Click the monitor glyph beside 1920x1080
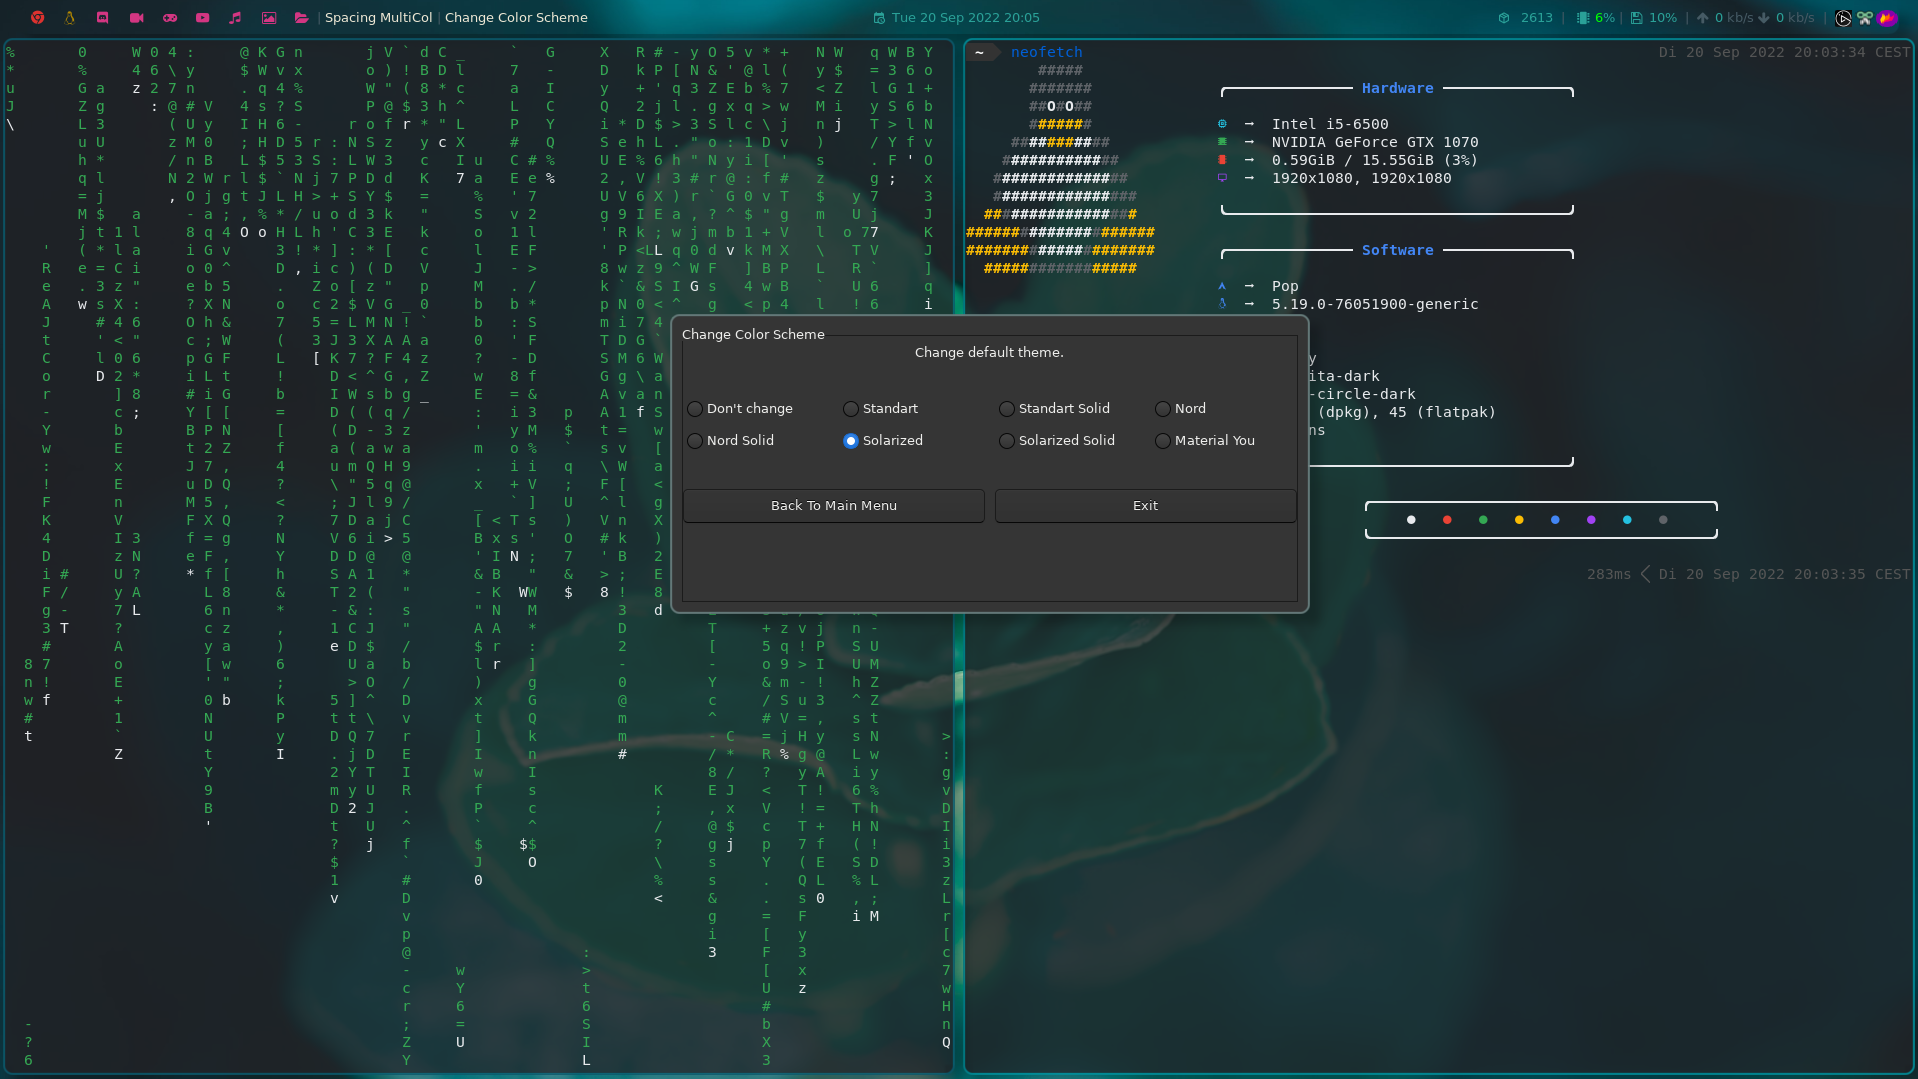The height and width of the screenshot is (1079, 1918). pyautogui.click(x=1222, y=178)
